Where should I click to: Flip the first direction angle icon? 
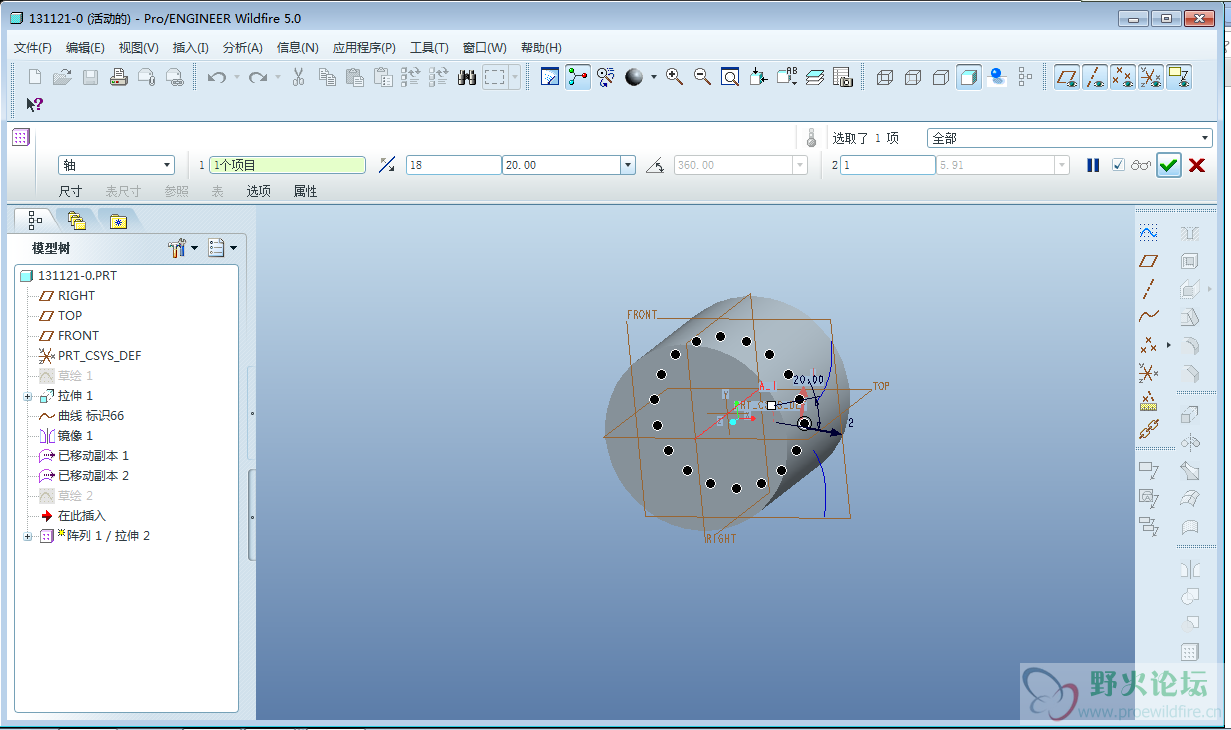(387, 165)
